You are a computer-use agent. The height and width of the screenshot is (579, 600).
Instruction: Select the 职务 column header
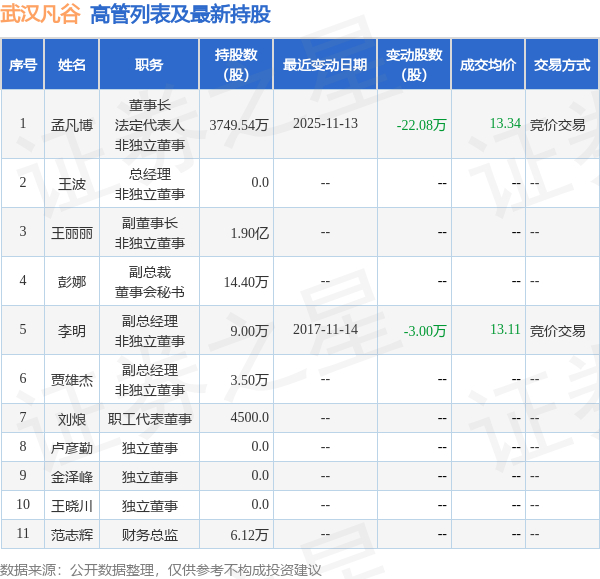149,65
